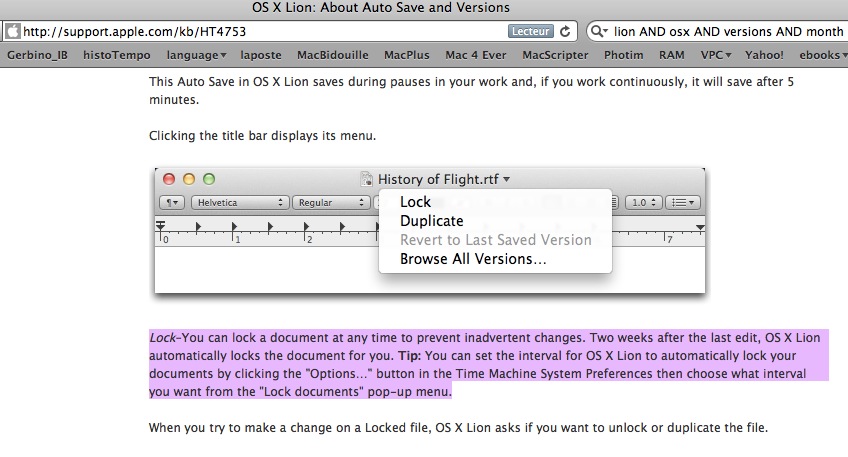Click the left indent marker at ruler 0
This screenshot has height=457, width=848.
[161, 226]
